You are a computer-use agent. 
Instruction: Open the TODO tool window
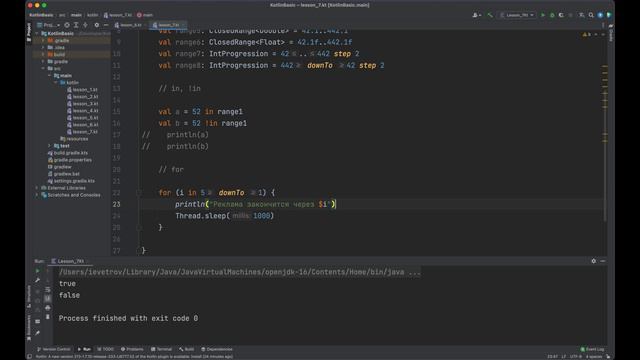[106, 349]
